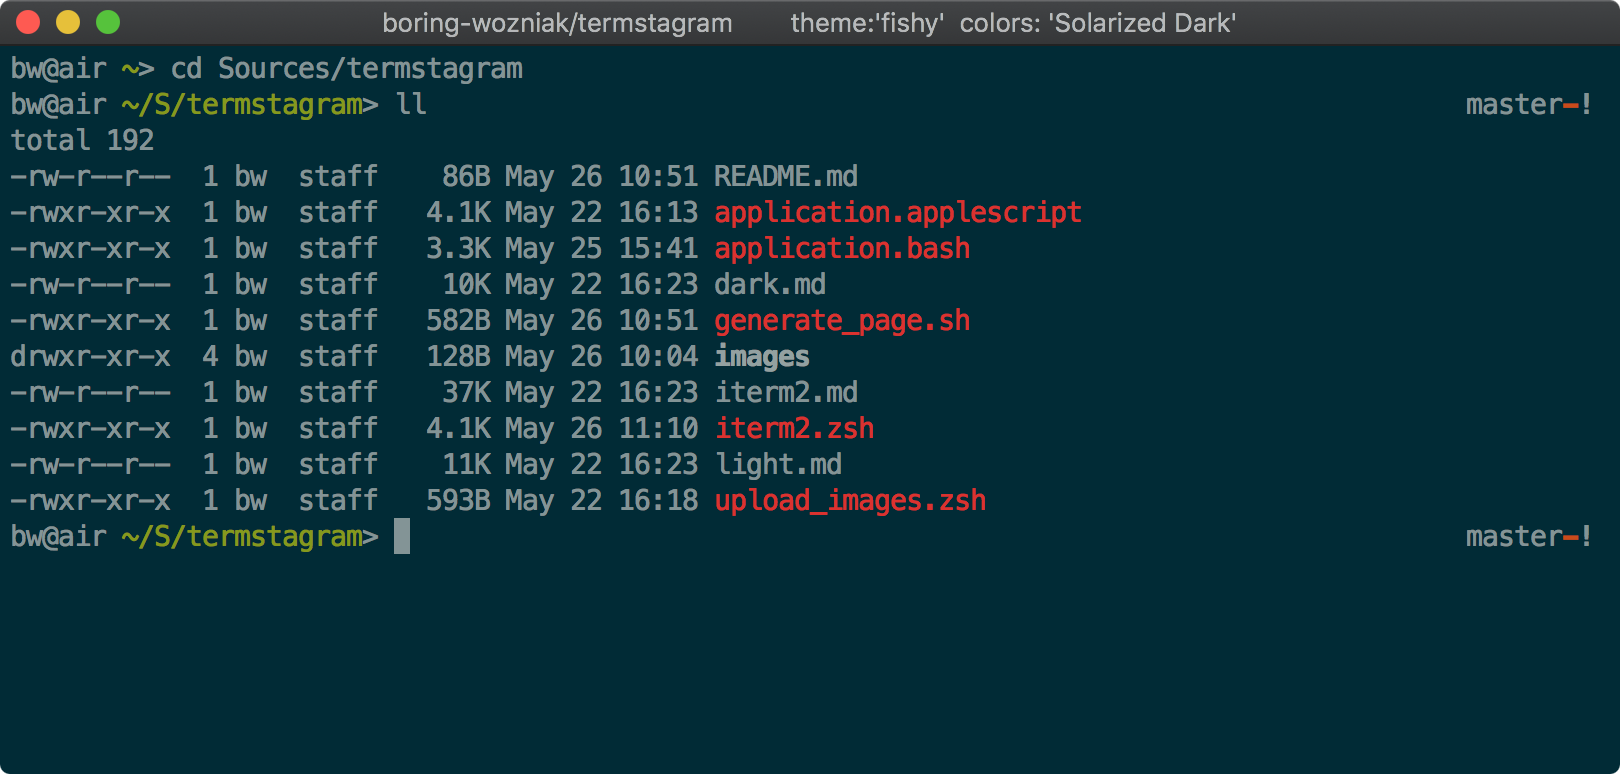The image size is (1620, 774).
Task: Click the 'Solarized Dark' colors label in title
Action: (x=1098, y=23)
